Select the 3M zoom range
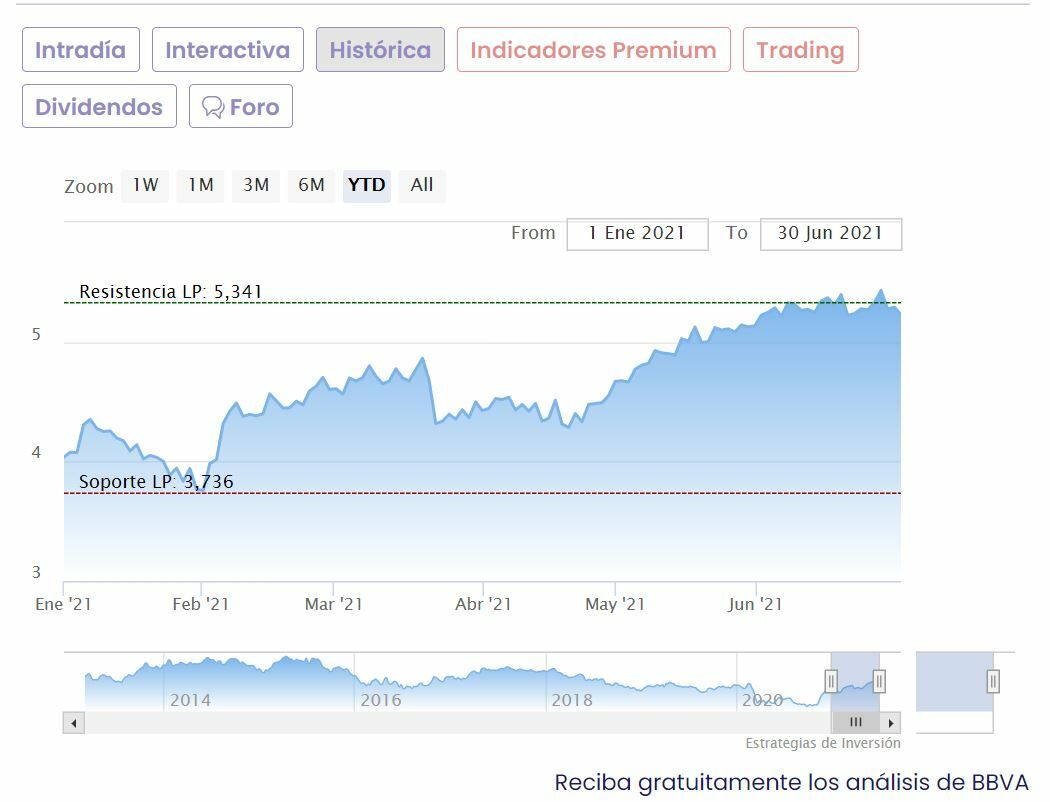 [256, 185]
